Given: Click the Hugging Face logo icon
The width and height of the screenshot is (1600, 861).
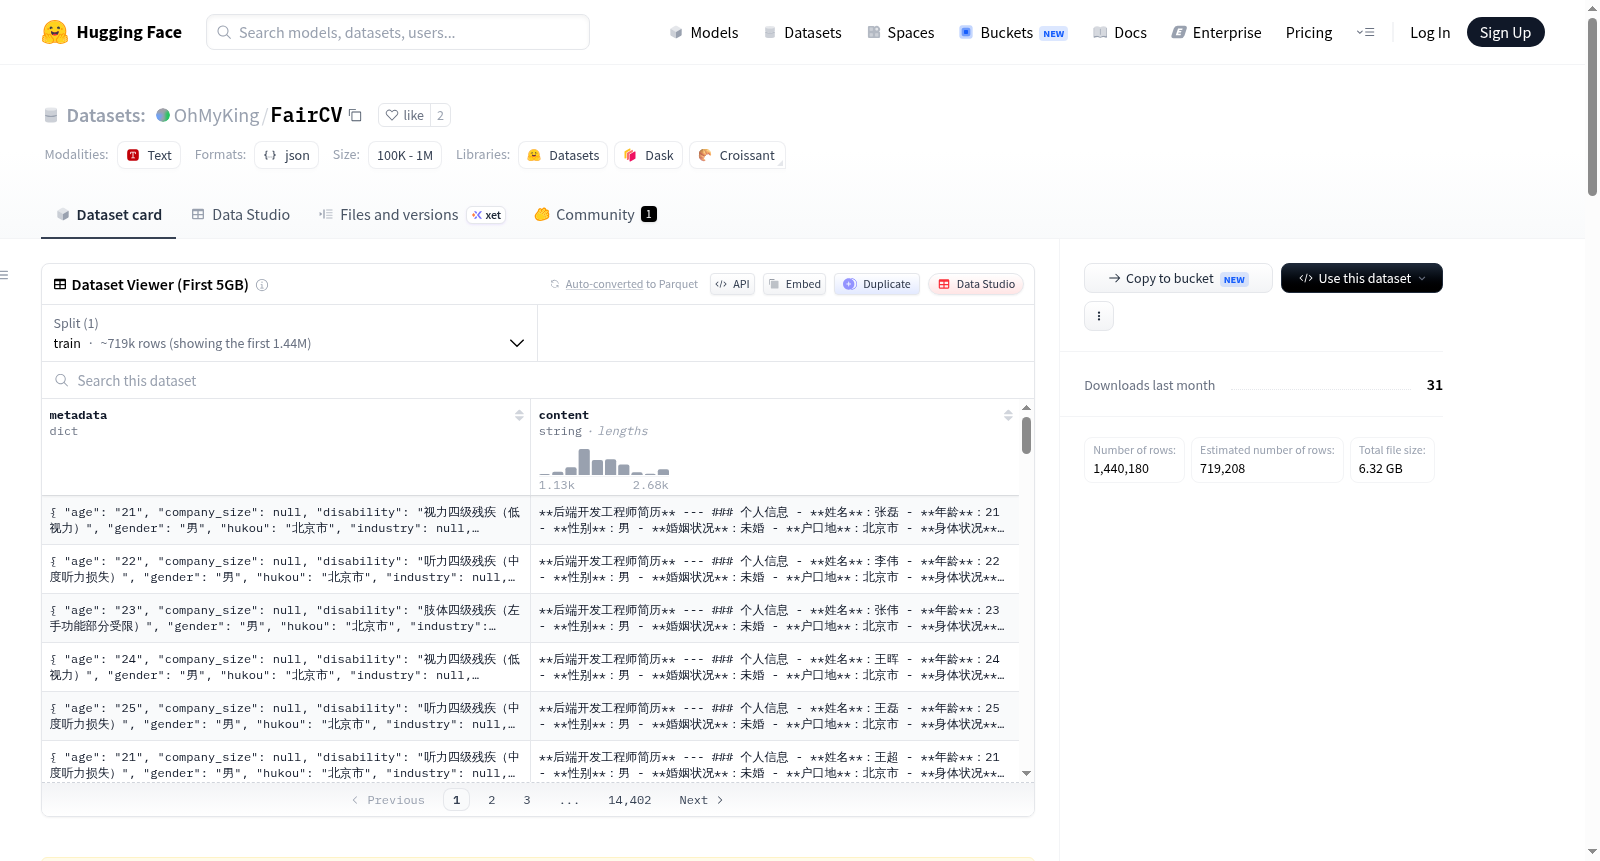Looking at the screenshot, I should (55, 32).
